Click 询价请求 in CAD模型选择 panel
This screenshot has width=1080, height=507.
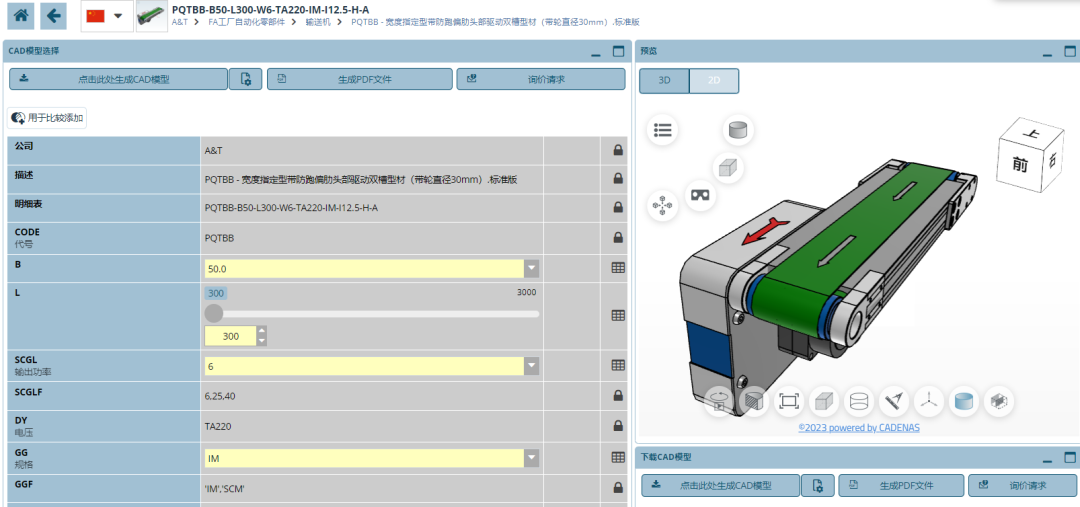pos(541,79)
